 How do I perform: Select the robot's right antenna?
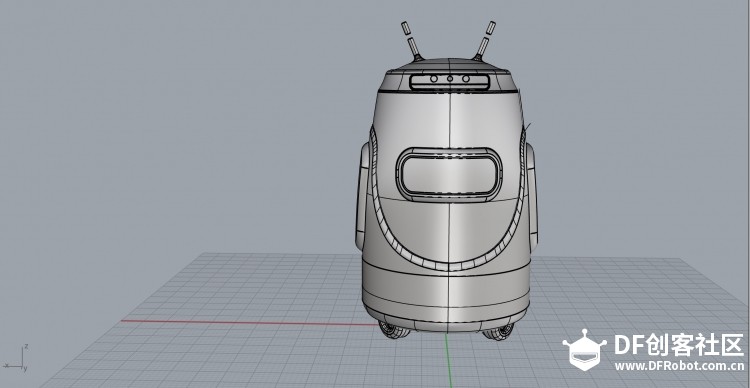(485, 41)
